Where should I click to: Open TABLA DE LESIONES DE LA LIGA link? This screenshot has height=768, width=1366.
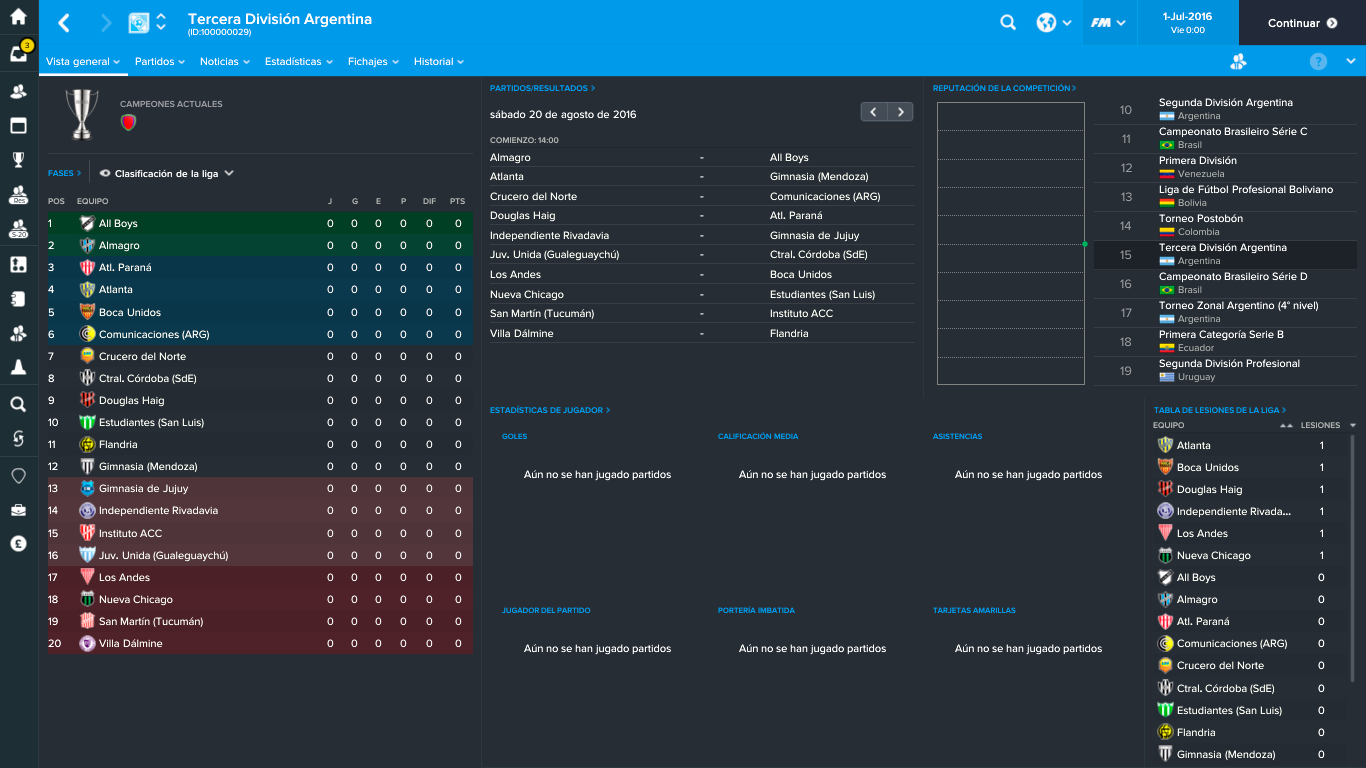tap(1220, 410)
